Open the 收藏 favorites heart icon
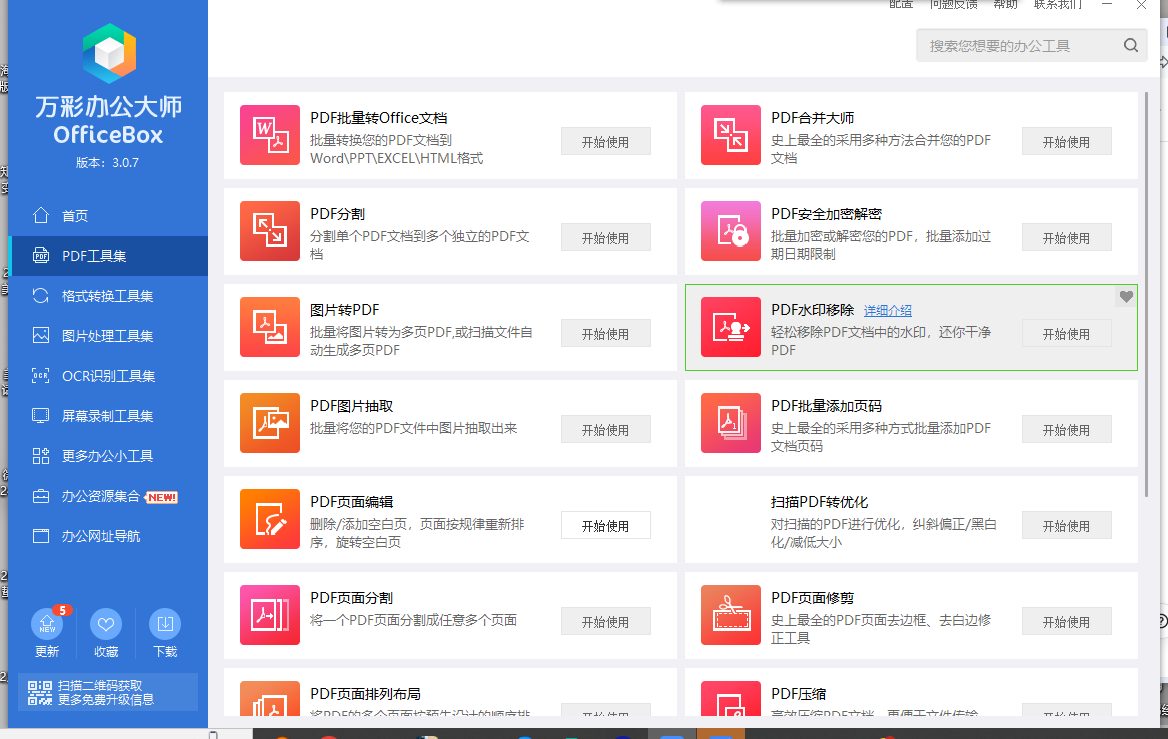The width and height of the screenshot is (1168, 739). point(106,624)
